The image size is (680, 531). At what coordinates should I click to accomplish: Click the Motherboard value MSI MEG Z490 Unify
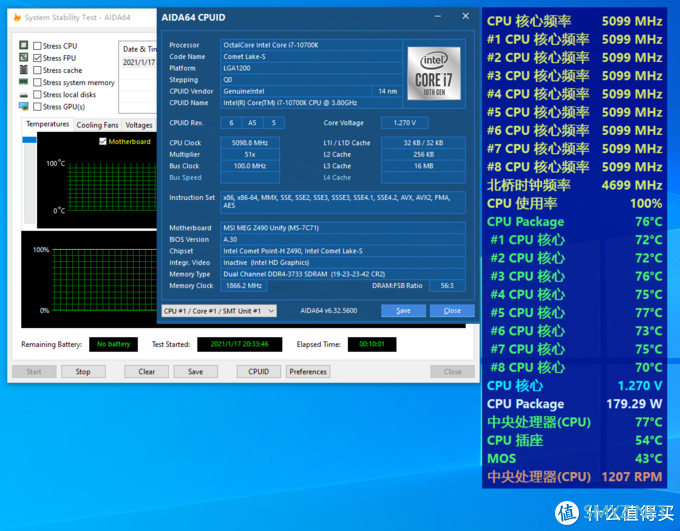(343, 228)
